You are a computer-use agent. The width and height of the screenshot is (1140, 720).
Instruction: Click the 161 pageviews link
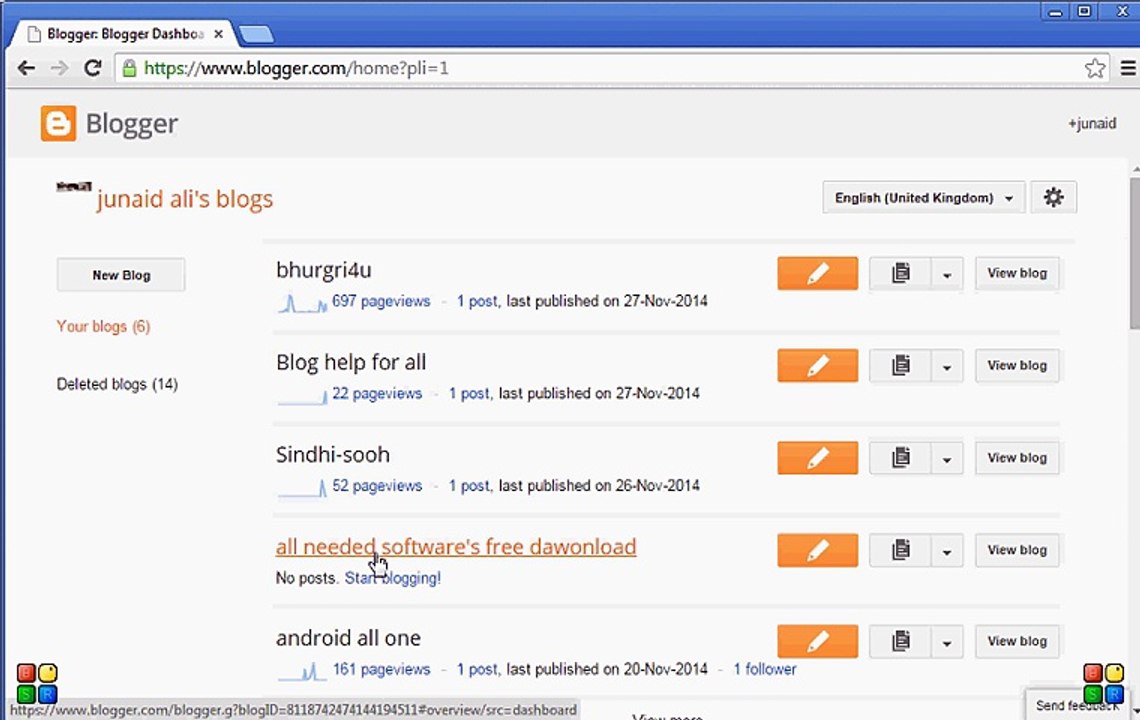(x=381, y=669)
